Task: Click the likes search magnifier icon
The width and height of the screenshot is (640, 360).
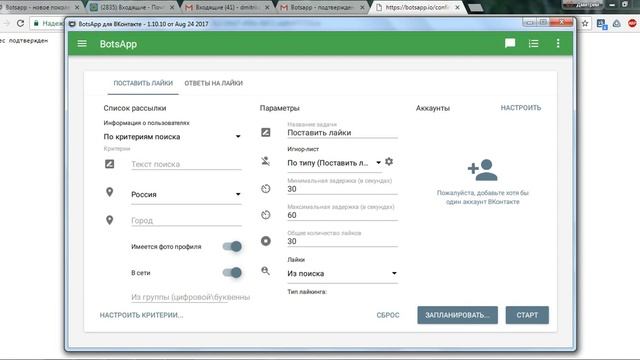Action: tap(266, 271)
